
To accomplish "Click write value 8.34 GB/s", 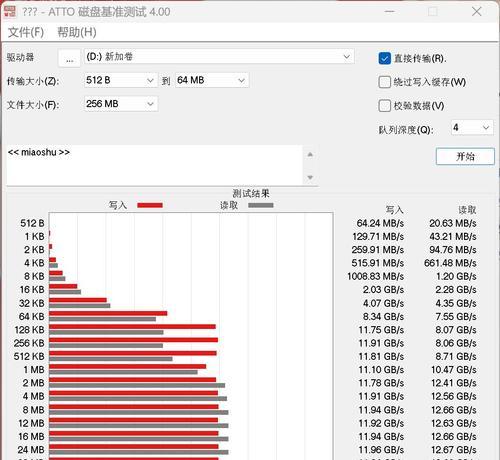I will pos(384,316).
